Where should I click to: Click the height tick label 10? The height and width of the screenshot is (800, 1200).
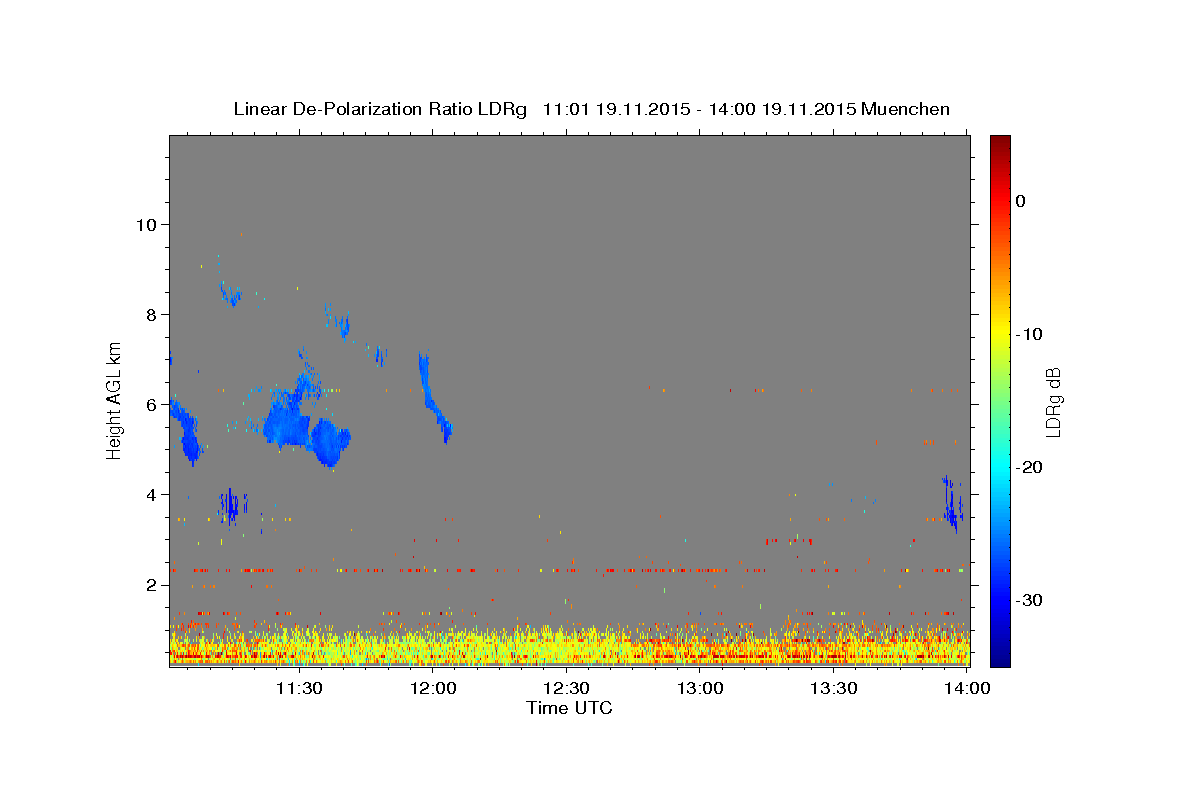pyautogui.click(x=146, y=224)
